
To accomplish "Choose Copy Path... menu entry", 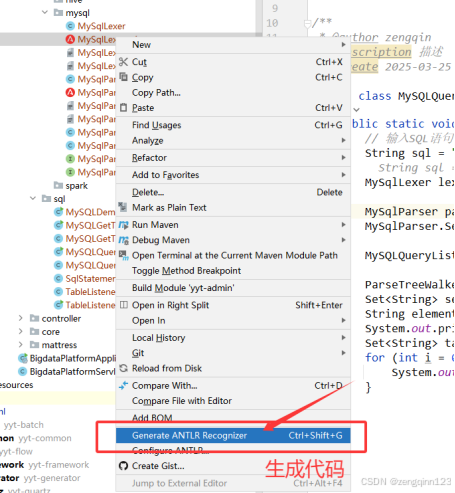I will click(233, 92).
